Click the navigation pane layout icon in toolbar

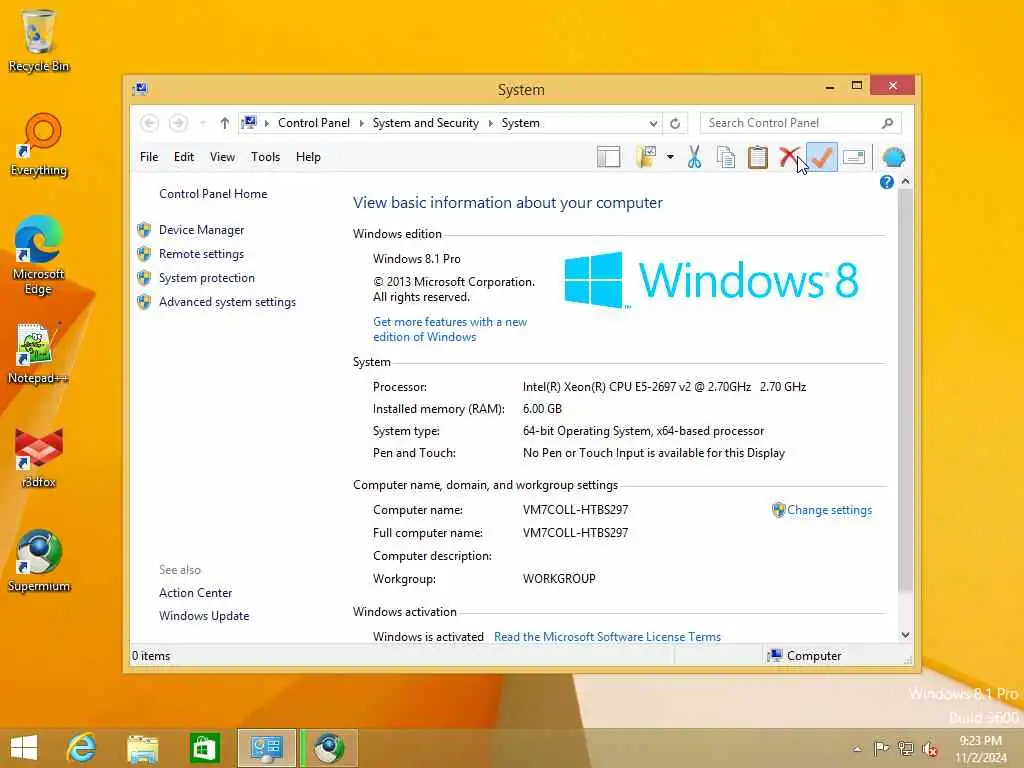tap(608, 157)
